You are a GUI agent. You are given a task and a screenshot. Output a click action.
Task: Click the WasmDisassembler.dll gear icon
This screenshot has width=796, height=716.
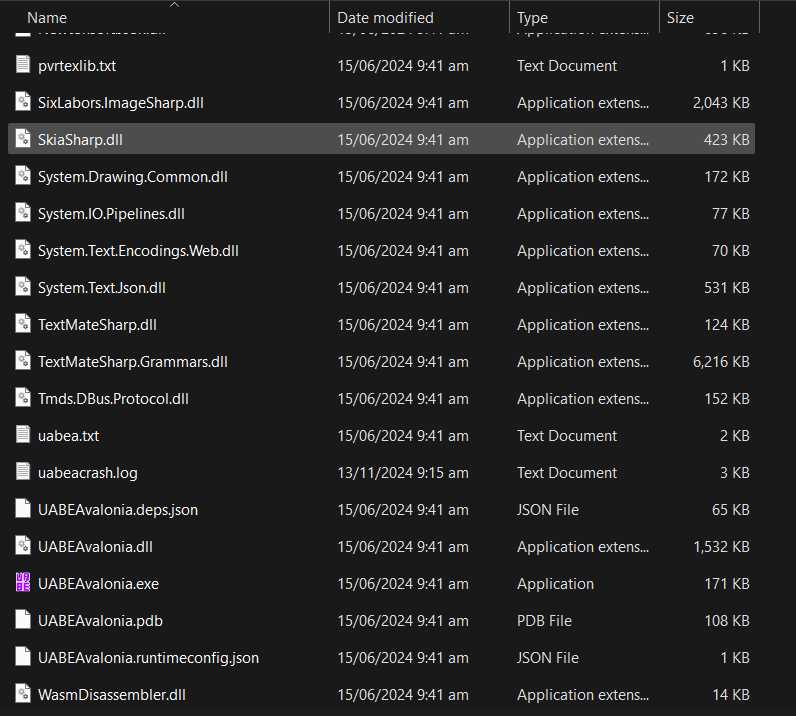23,694
